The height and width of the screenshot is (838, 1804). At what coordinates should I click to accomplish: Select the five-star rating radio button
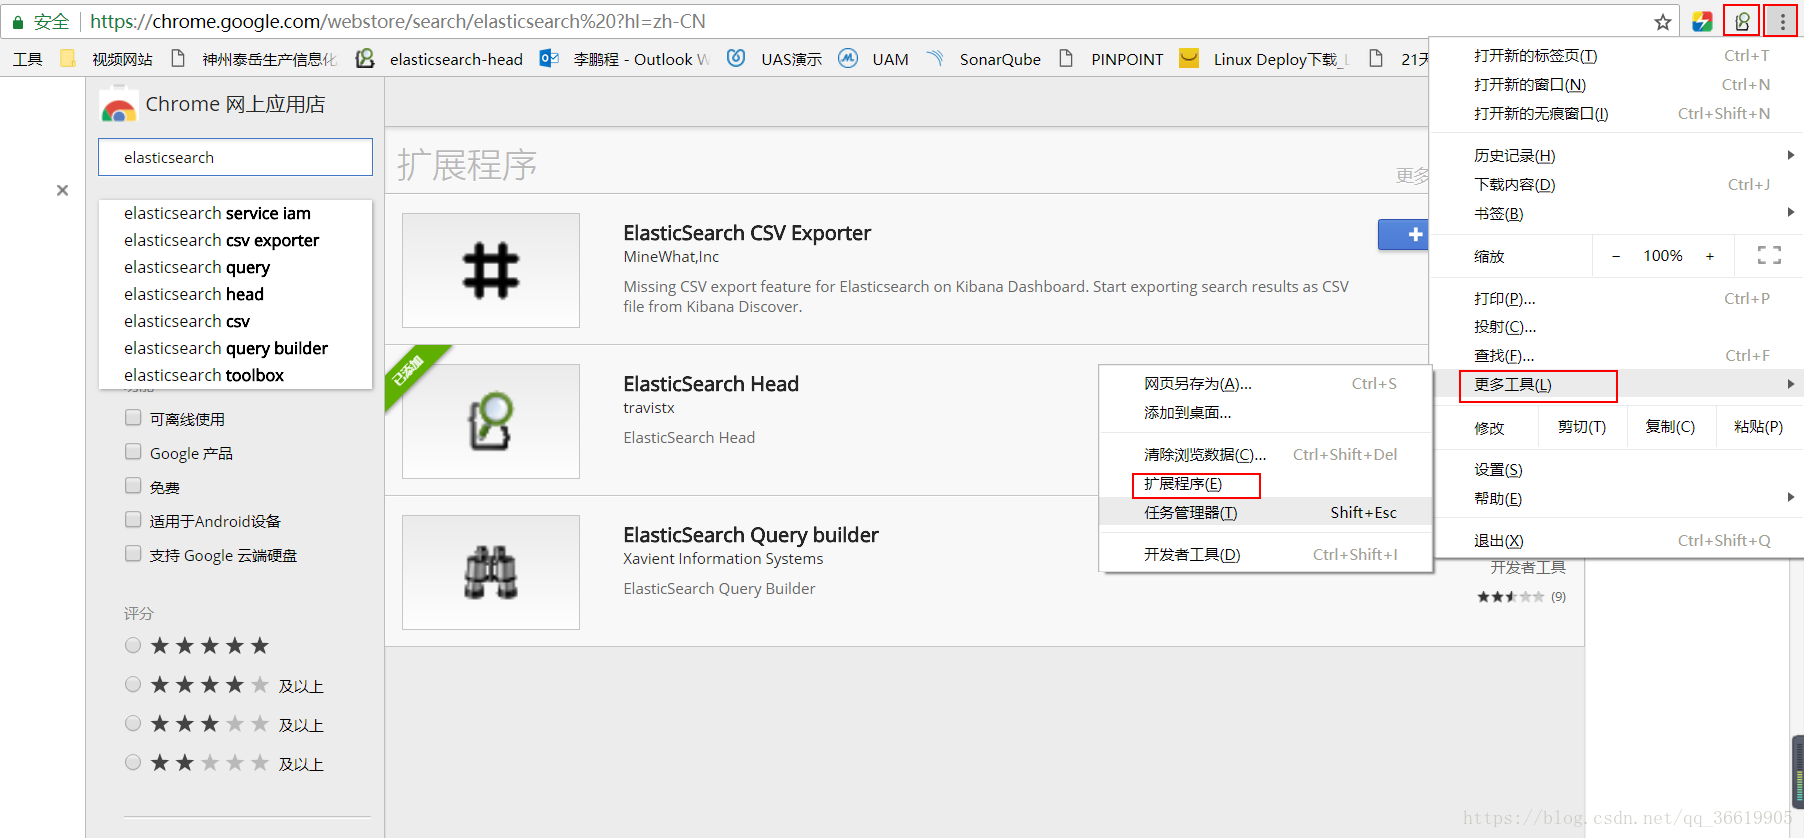[133, 645]
